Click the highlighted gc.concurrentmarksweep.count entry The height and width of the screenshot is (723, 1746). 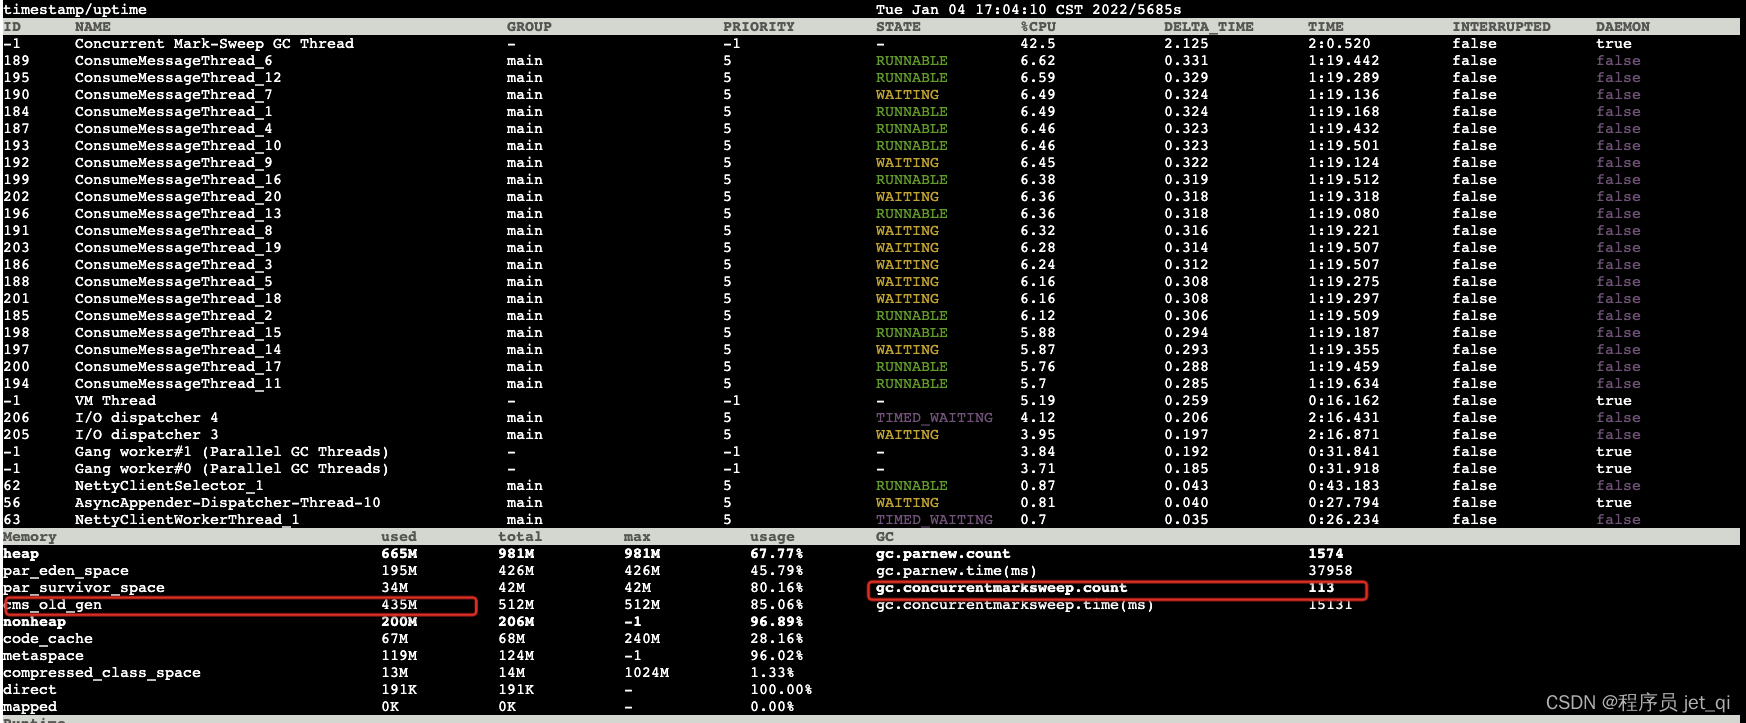(1000, 588)
